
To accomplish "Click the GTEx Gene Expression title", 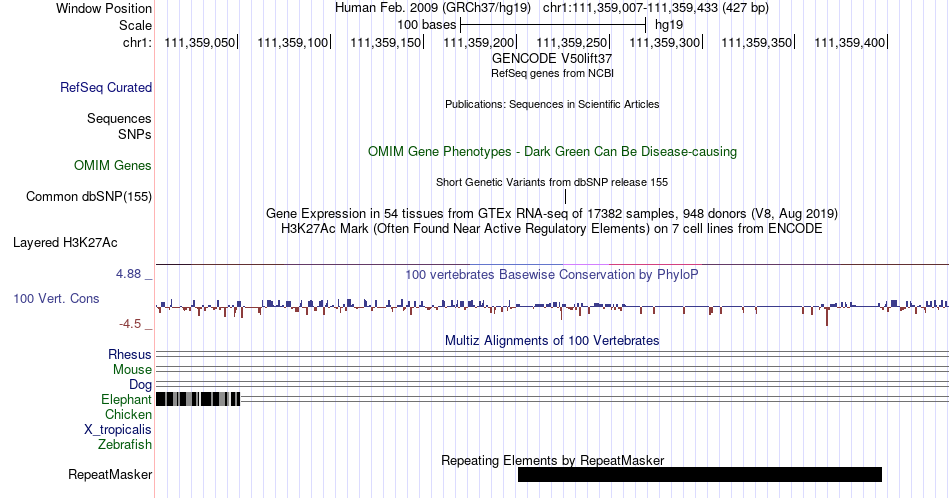I will coord(552,214).
